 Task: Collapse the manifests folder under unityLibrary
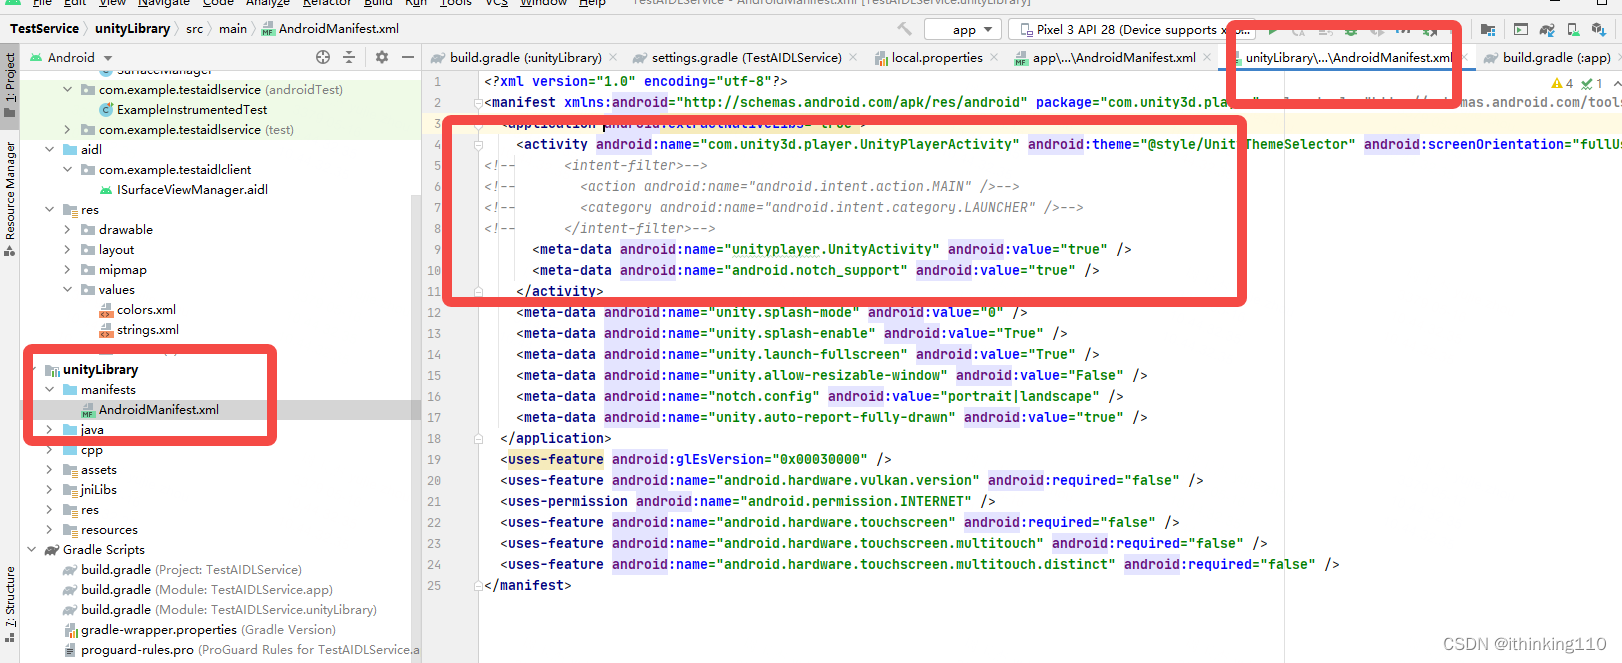[49, 390]
